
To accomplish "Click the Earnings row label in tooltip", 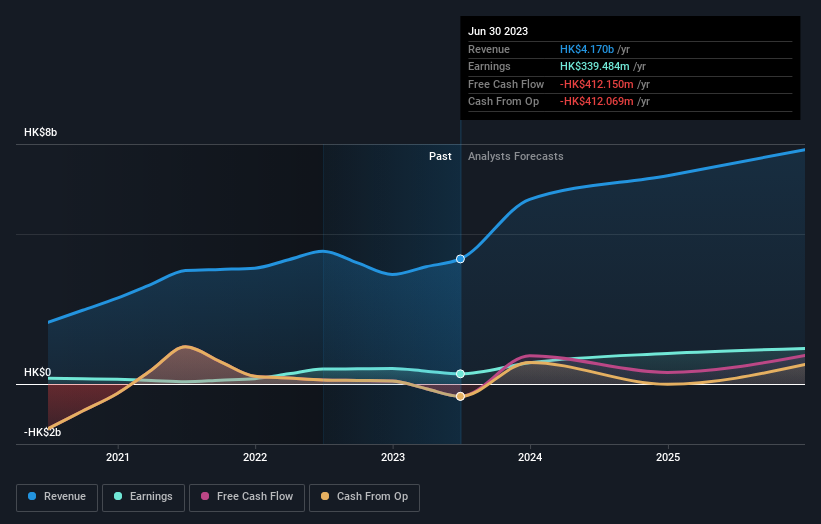I will 489,66.
